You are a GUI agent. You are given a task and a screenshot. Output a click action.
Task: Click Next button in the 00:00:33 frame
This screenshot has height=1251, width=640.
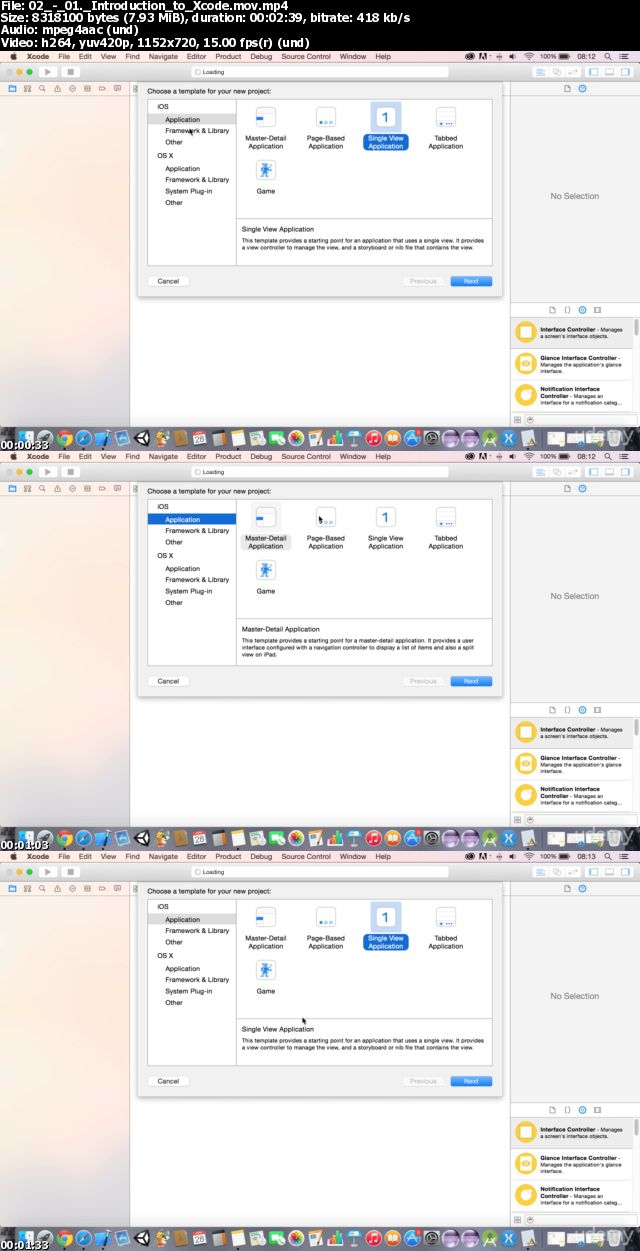click(x=471, y=281)
